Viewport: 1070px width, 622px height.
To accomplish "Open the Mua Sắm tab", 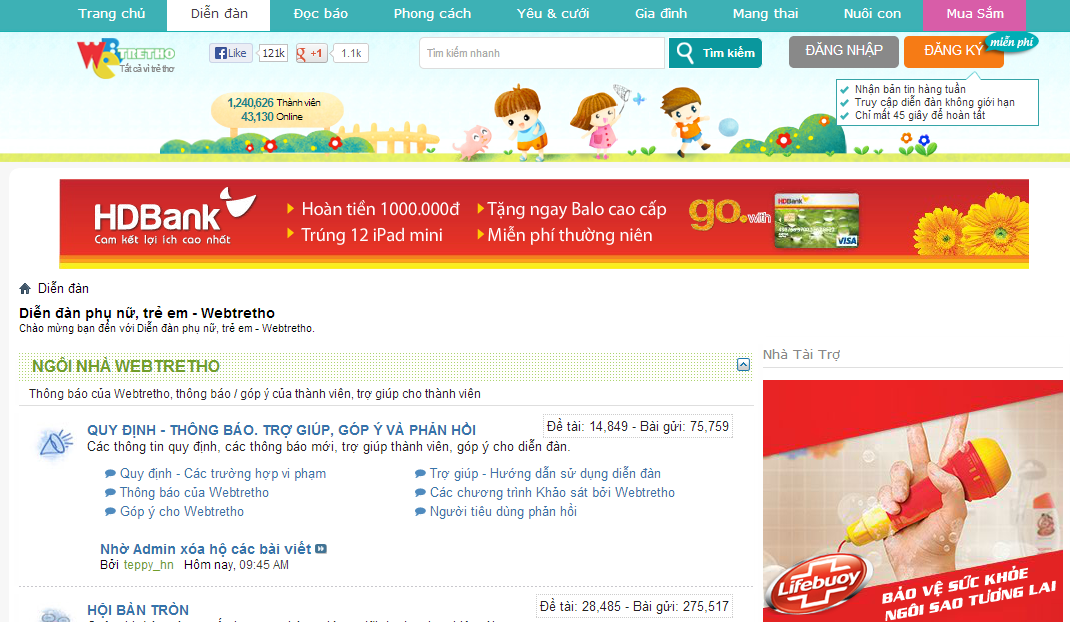I will (x=974, y=14).
